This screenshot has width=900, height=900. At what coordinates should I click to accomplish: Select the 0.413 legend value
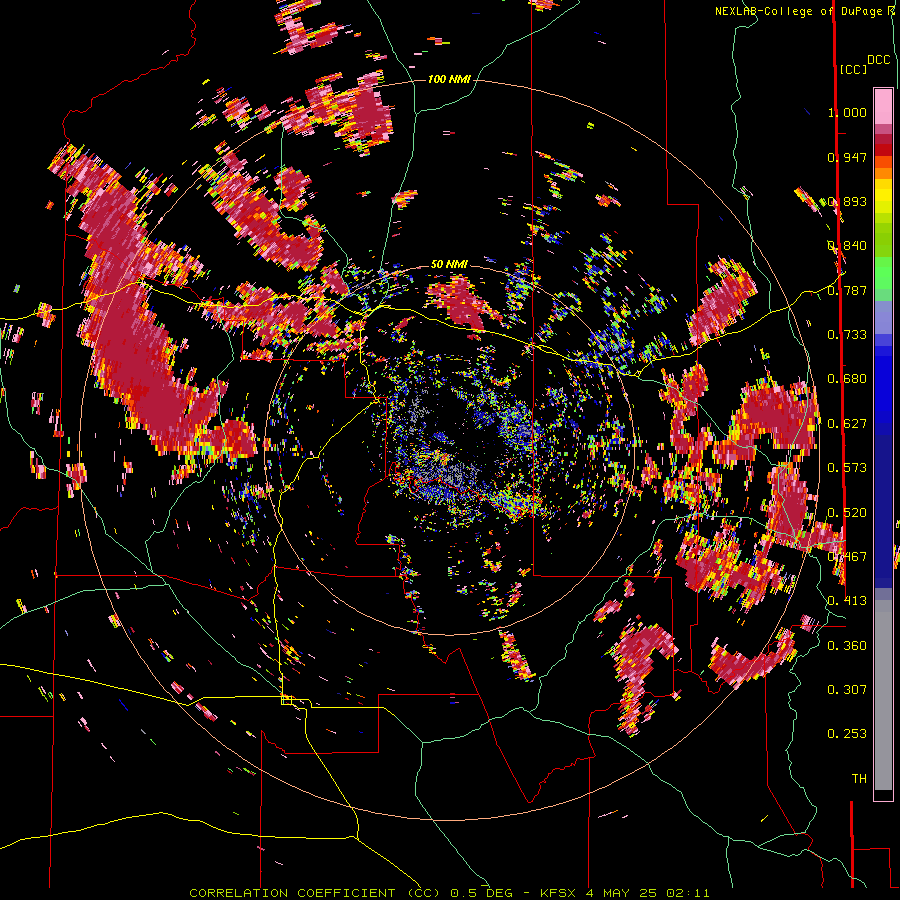click(x=847, y=601)
